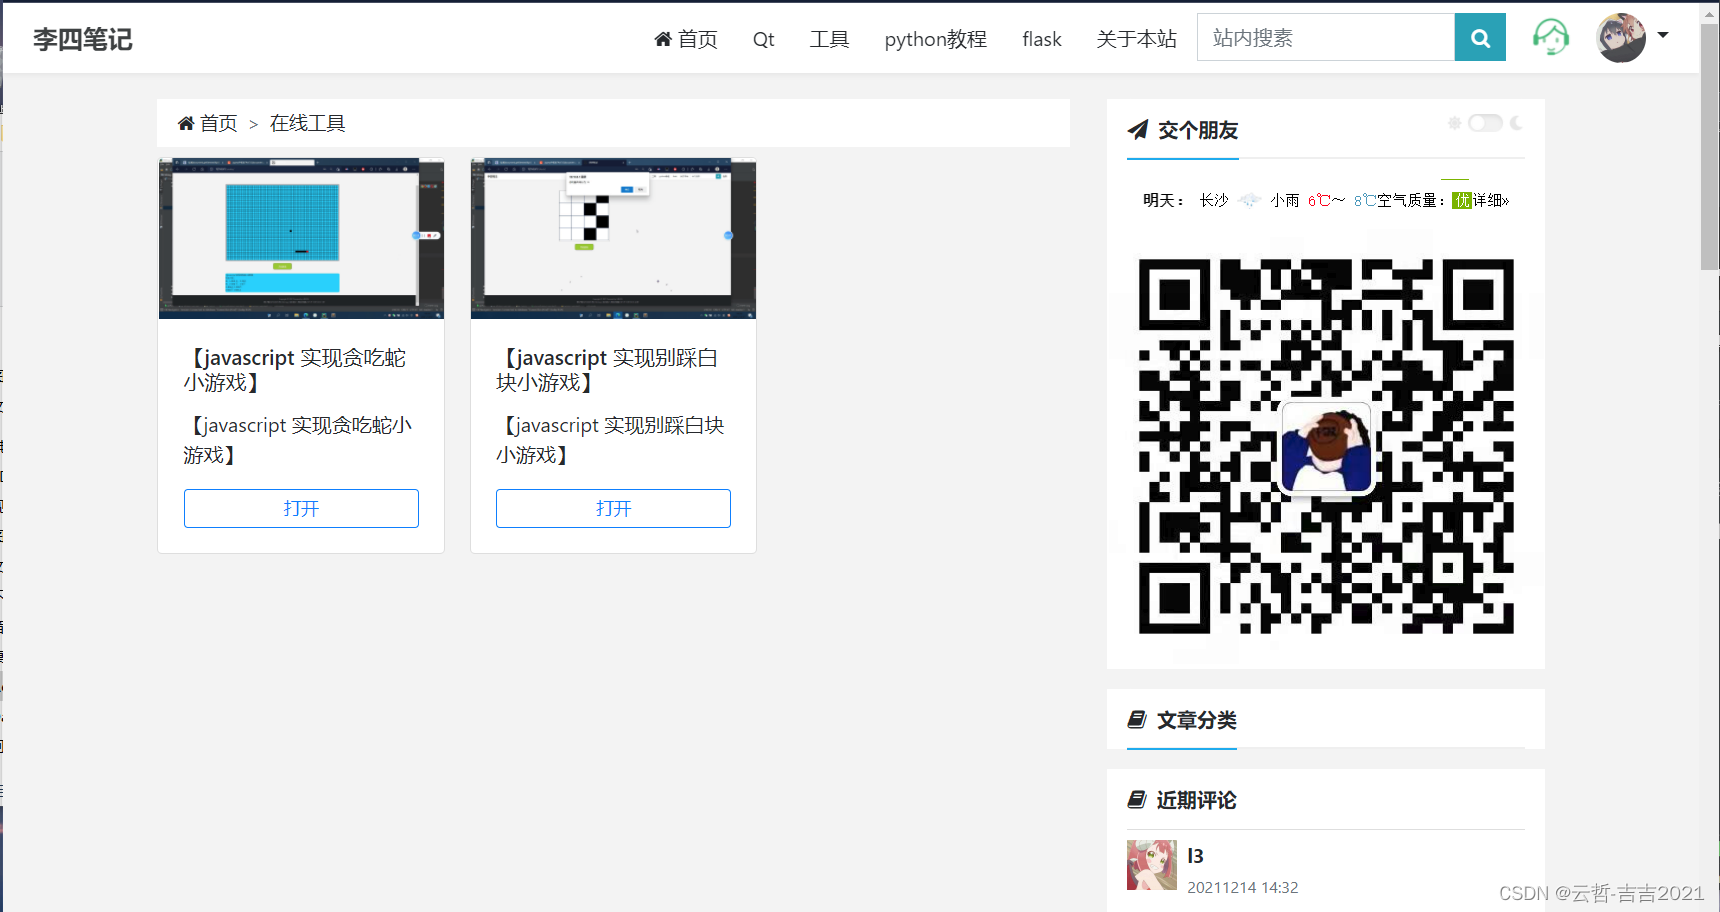
Task: Open the flask menu item
Action: [1041, 39]
